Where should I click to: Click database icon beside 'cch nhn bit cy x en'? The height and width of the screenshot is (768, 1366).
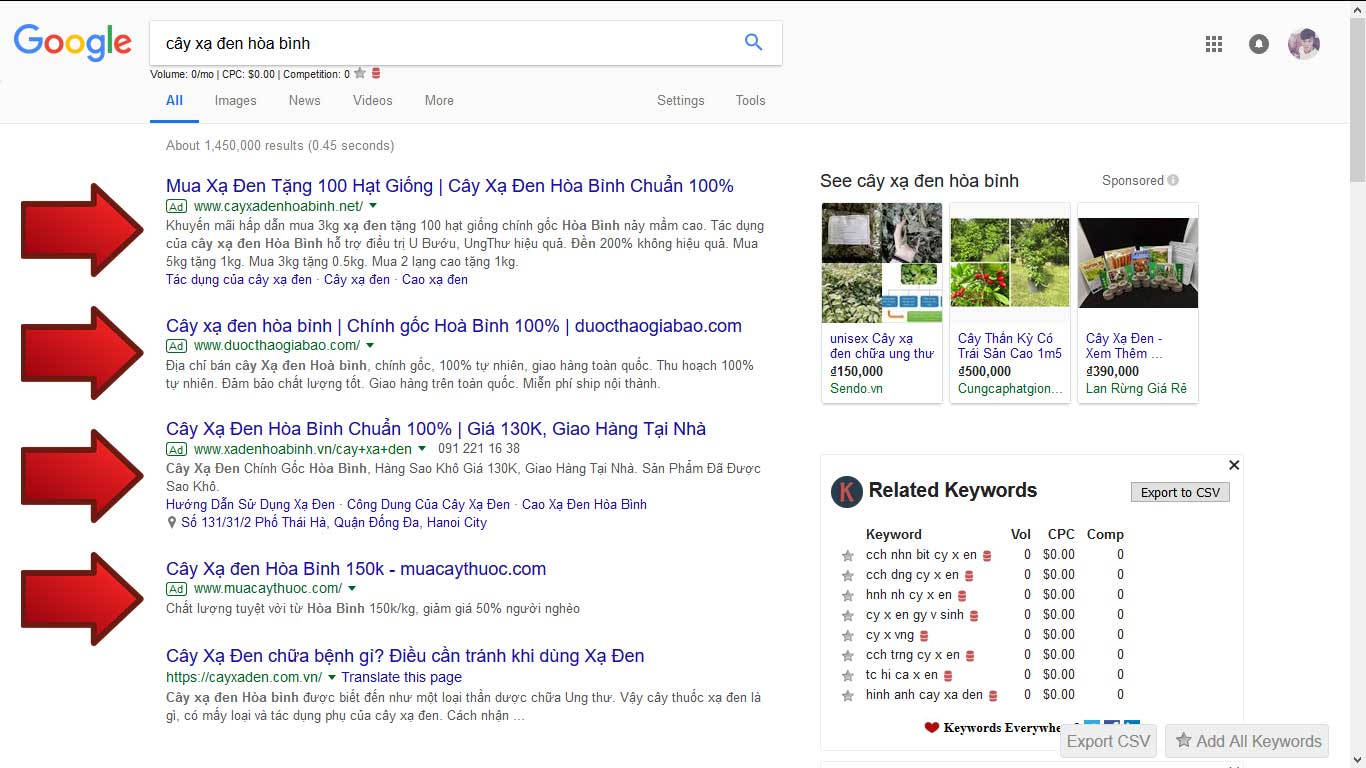tap(987, 555)
